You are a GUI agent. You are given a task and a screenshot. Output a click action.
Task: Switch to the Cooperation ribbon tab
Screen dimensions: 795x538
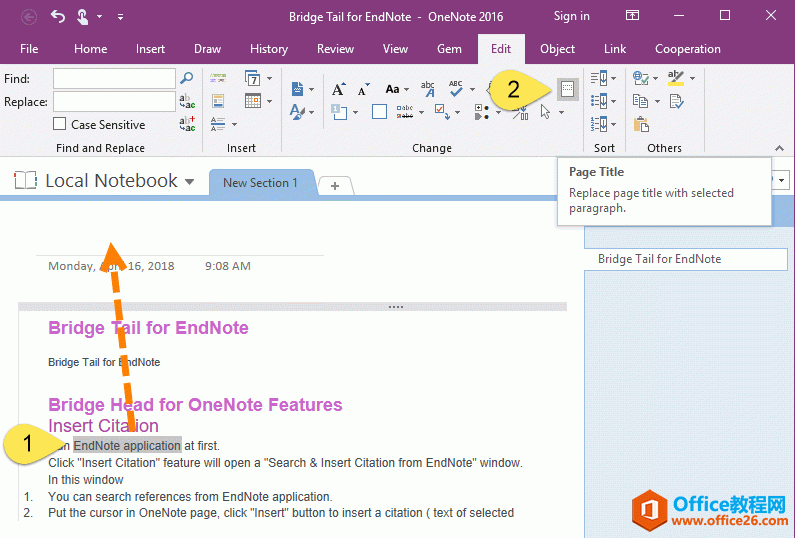[687, 49]
